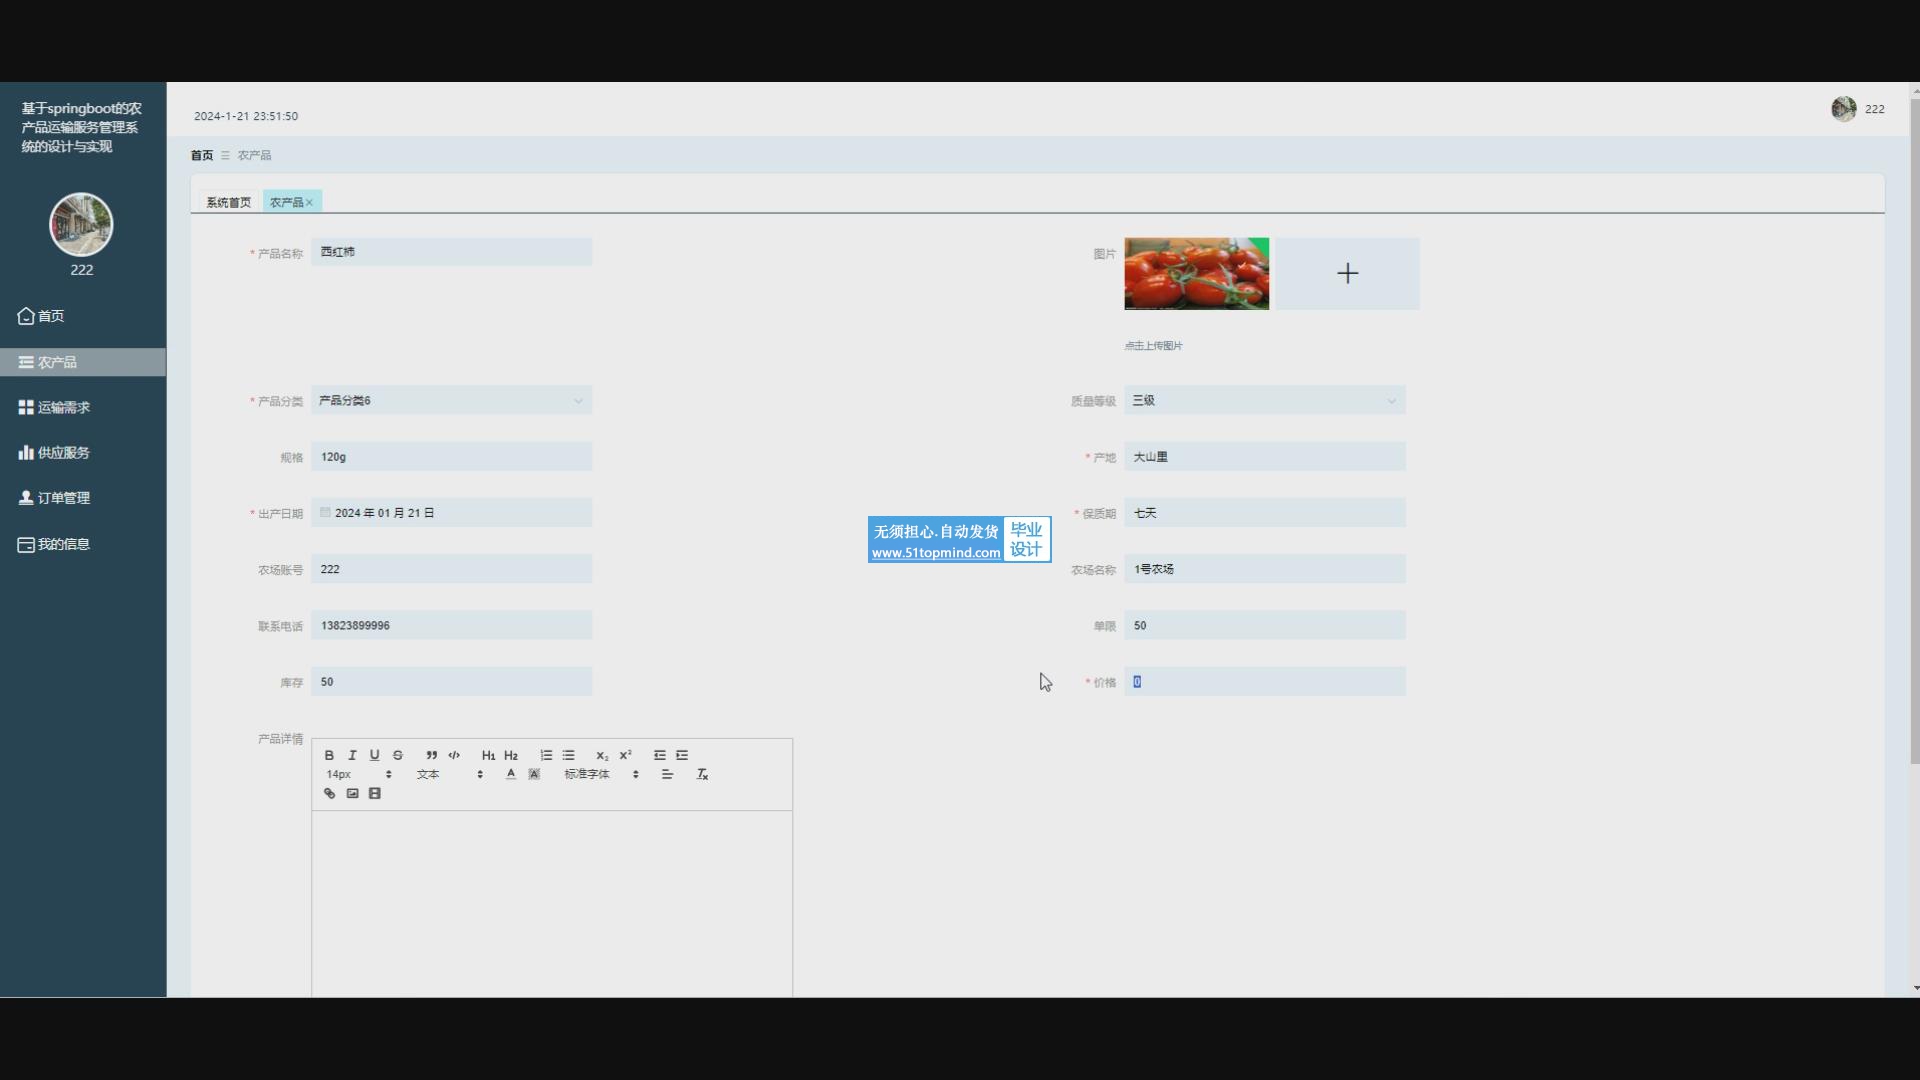Click the 点击上传图片 hint text
The image size is (1920, 1080).
pyautogui.click(x=1153, y=346)
